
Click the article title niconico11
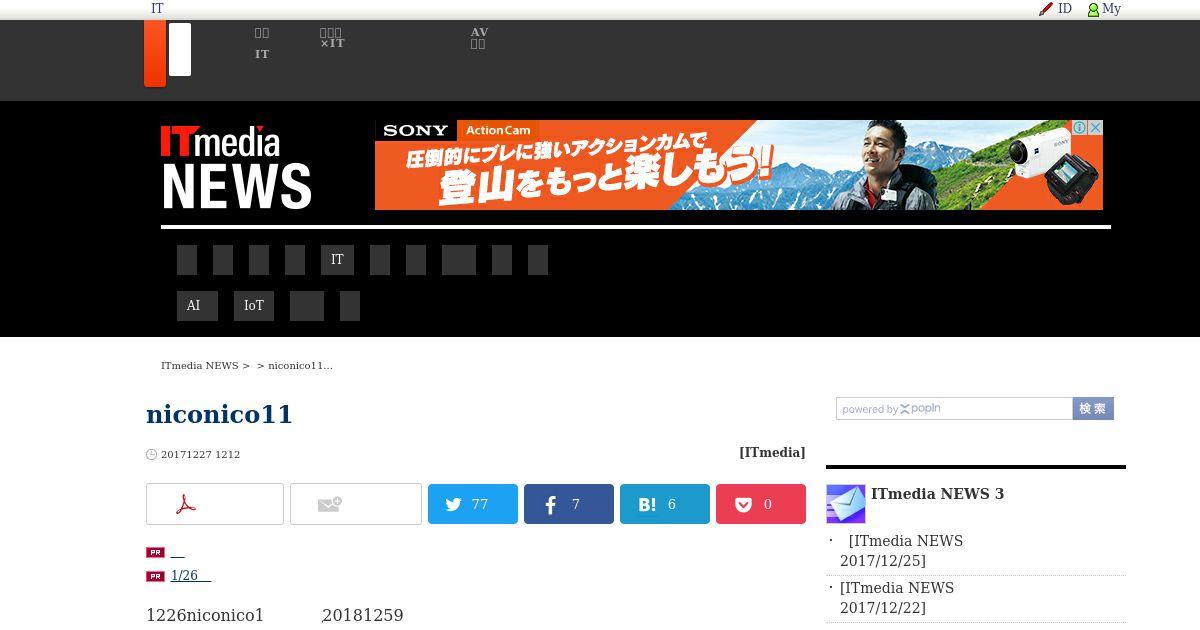(x=219, y=414)
